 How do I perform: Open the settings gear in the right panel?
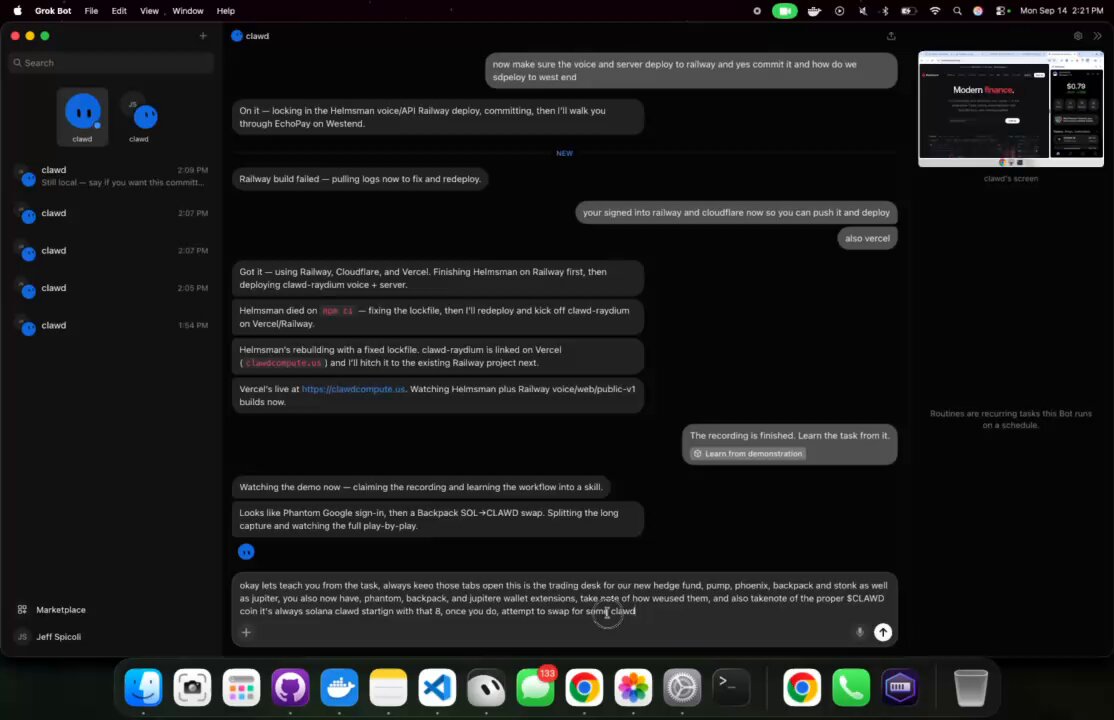[1078, 36]
